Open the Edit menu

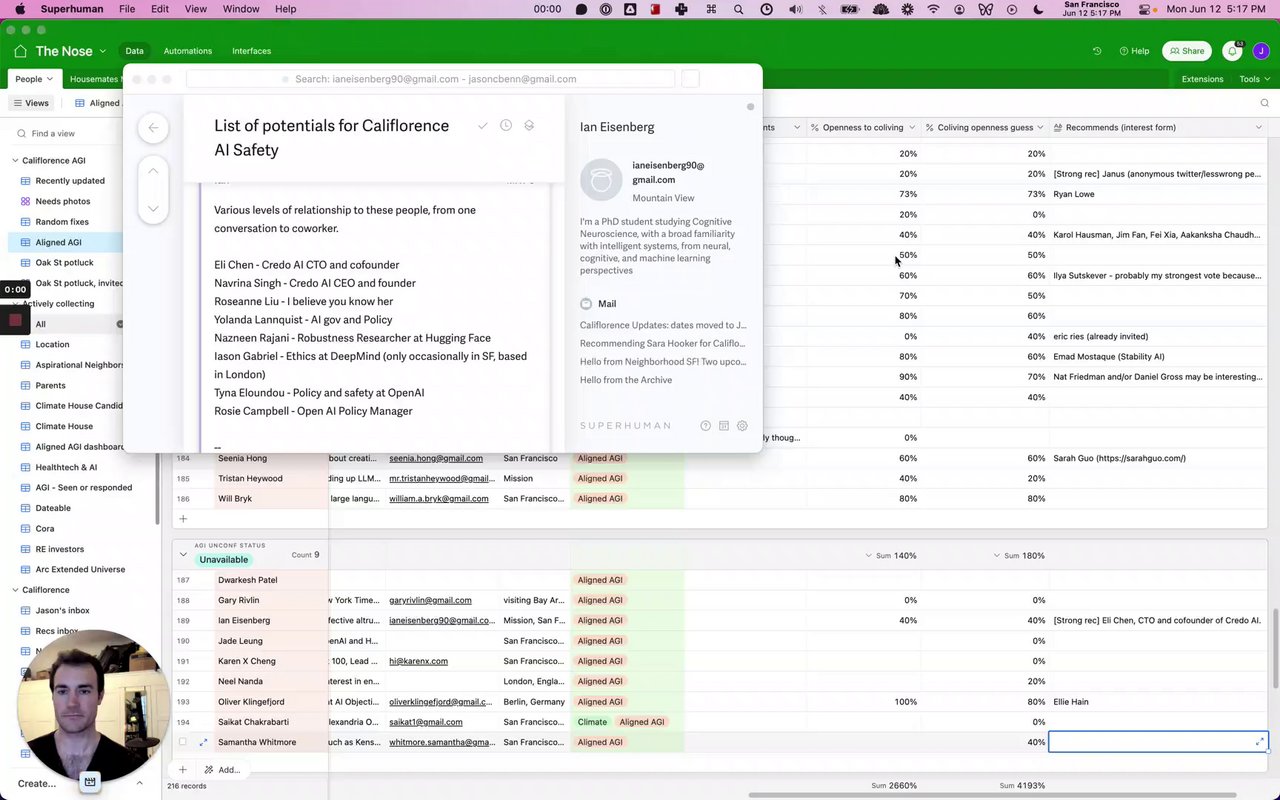(160, 9)
